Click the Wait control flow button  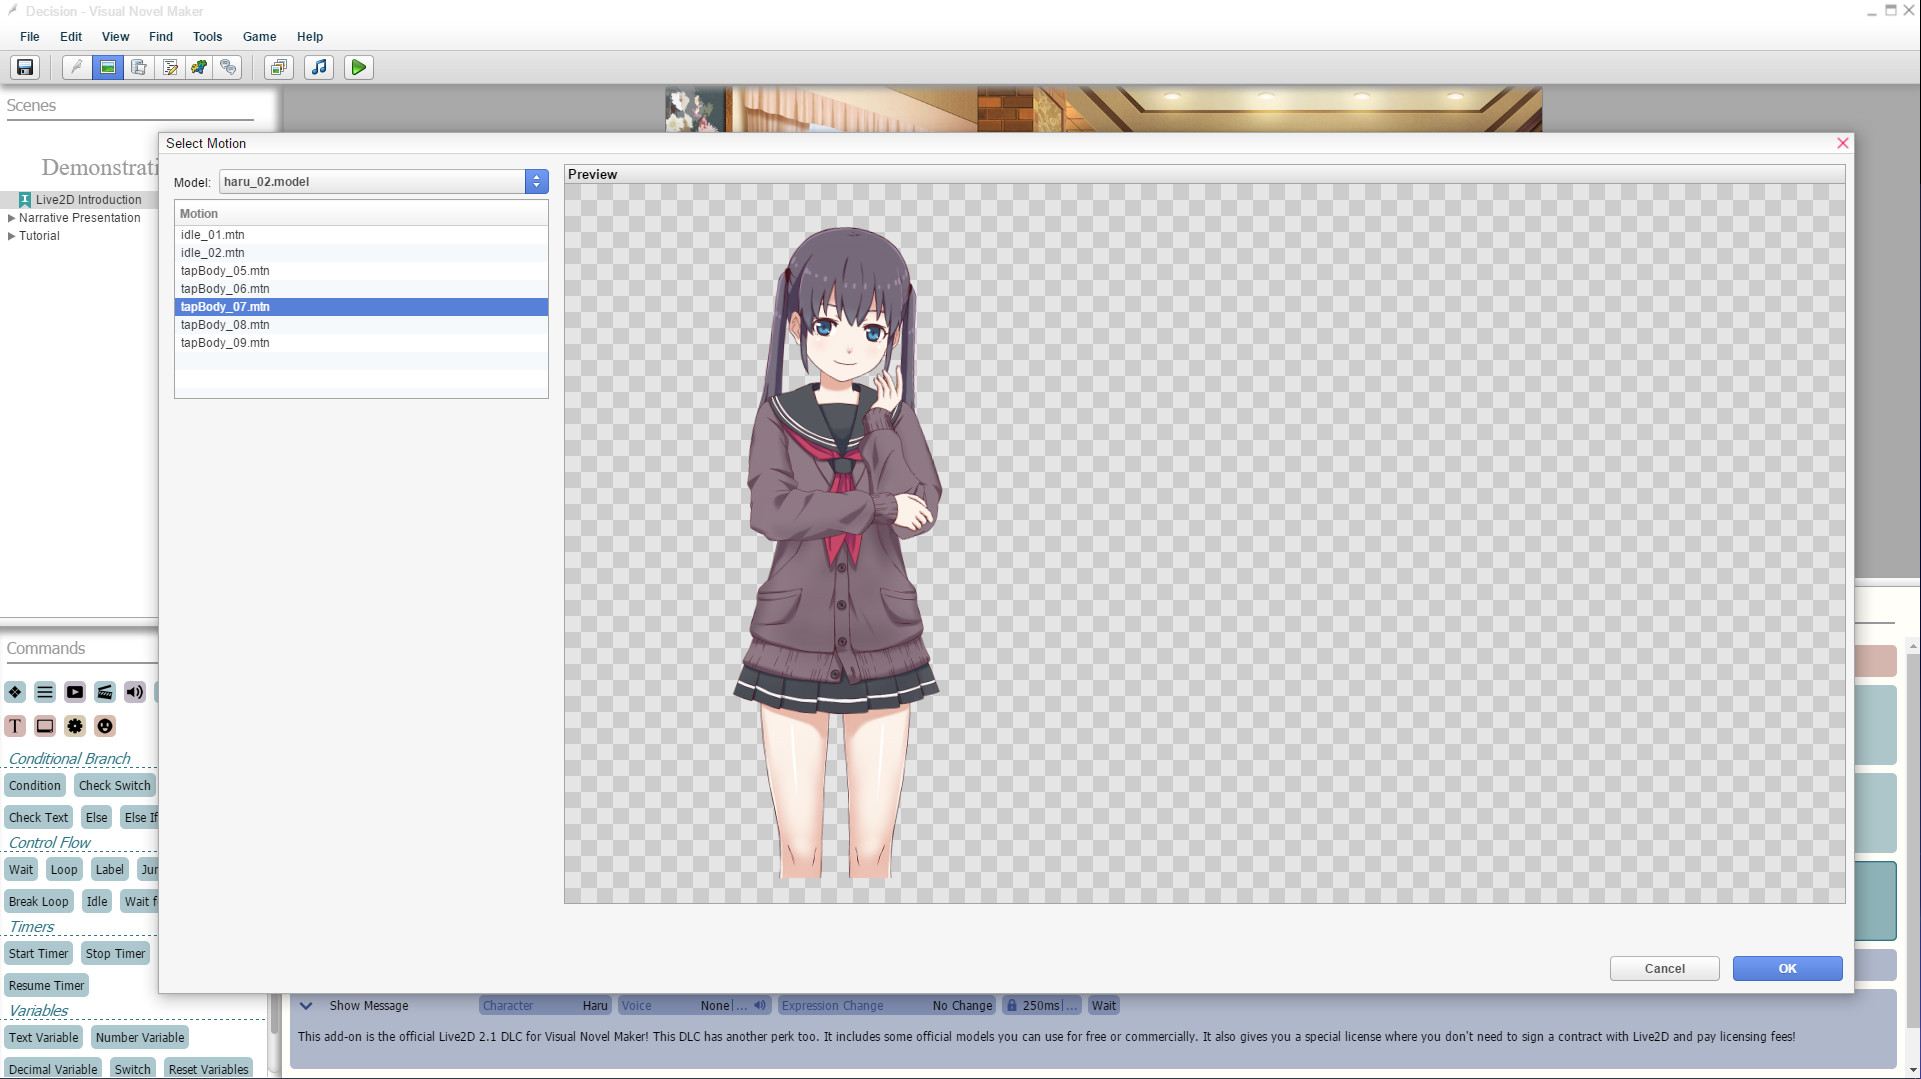point(20,869)
